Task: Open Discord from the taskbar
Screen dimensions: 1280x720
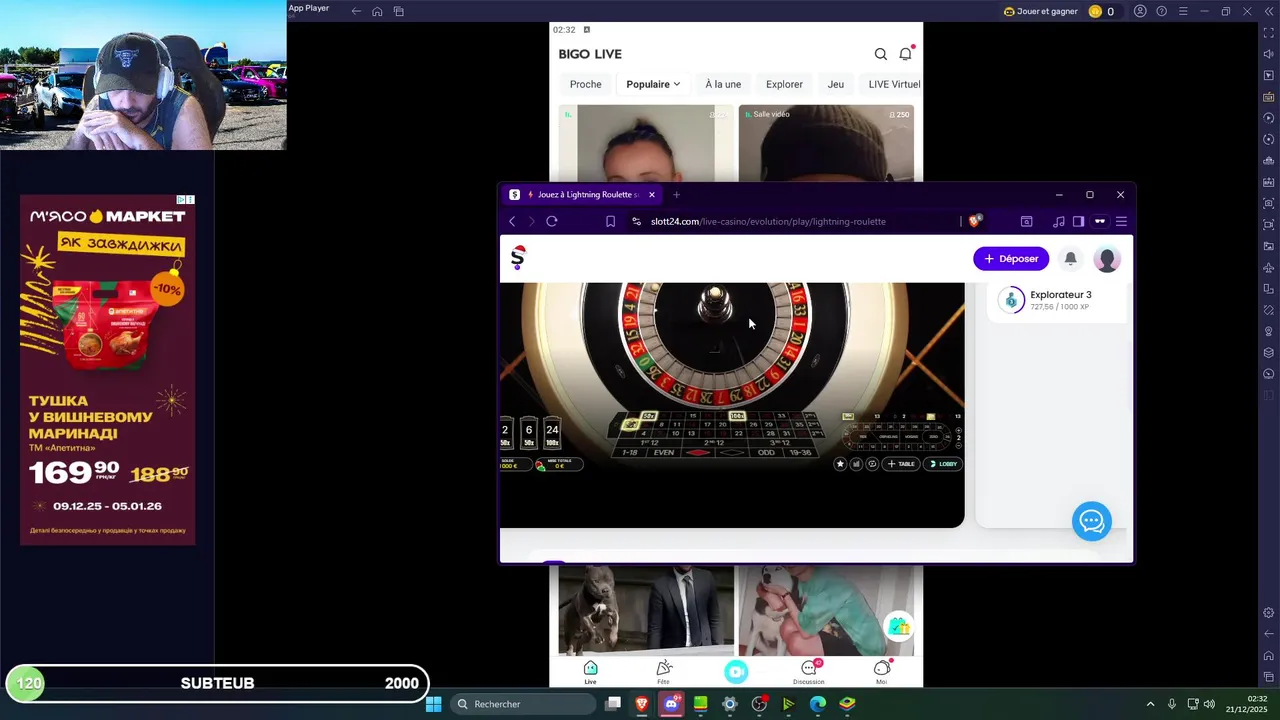Action: 671,704
